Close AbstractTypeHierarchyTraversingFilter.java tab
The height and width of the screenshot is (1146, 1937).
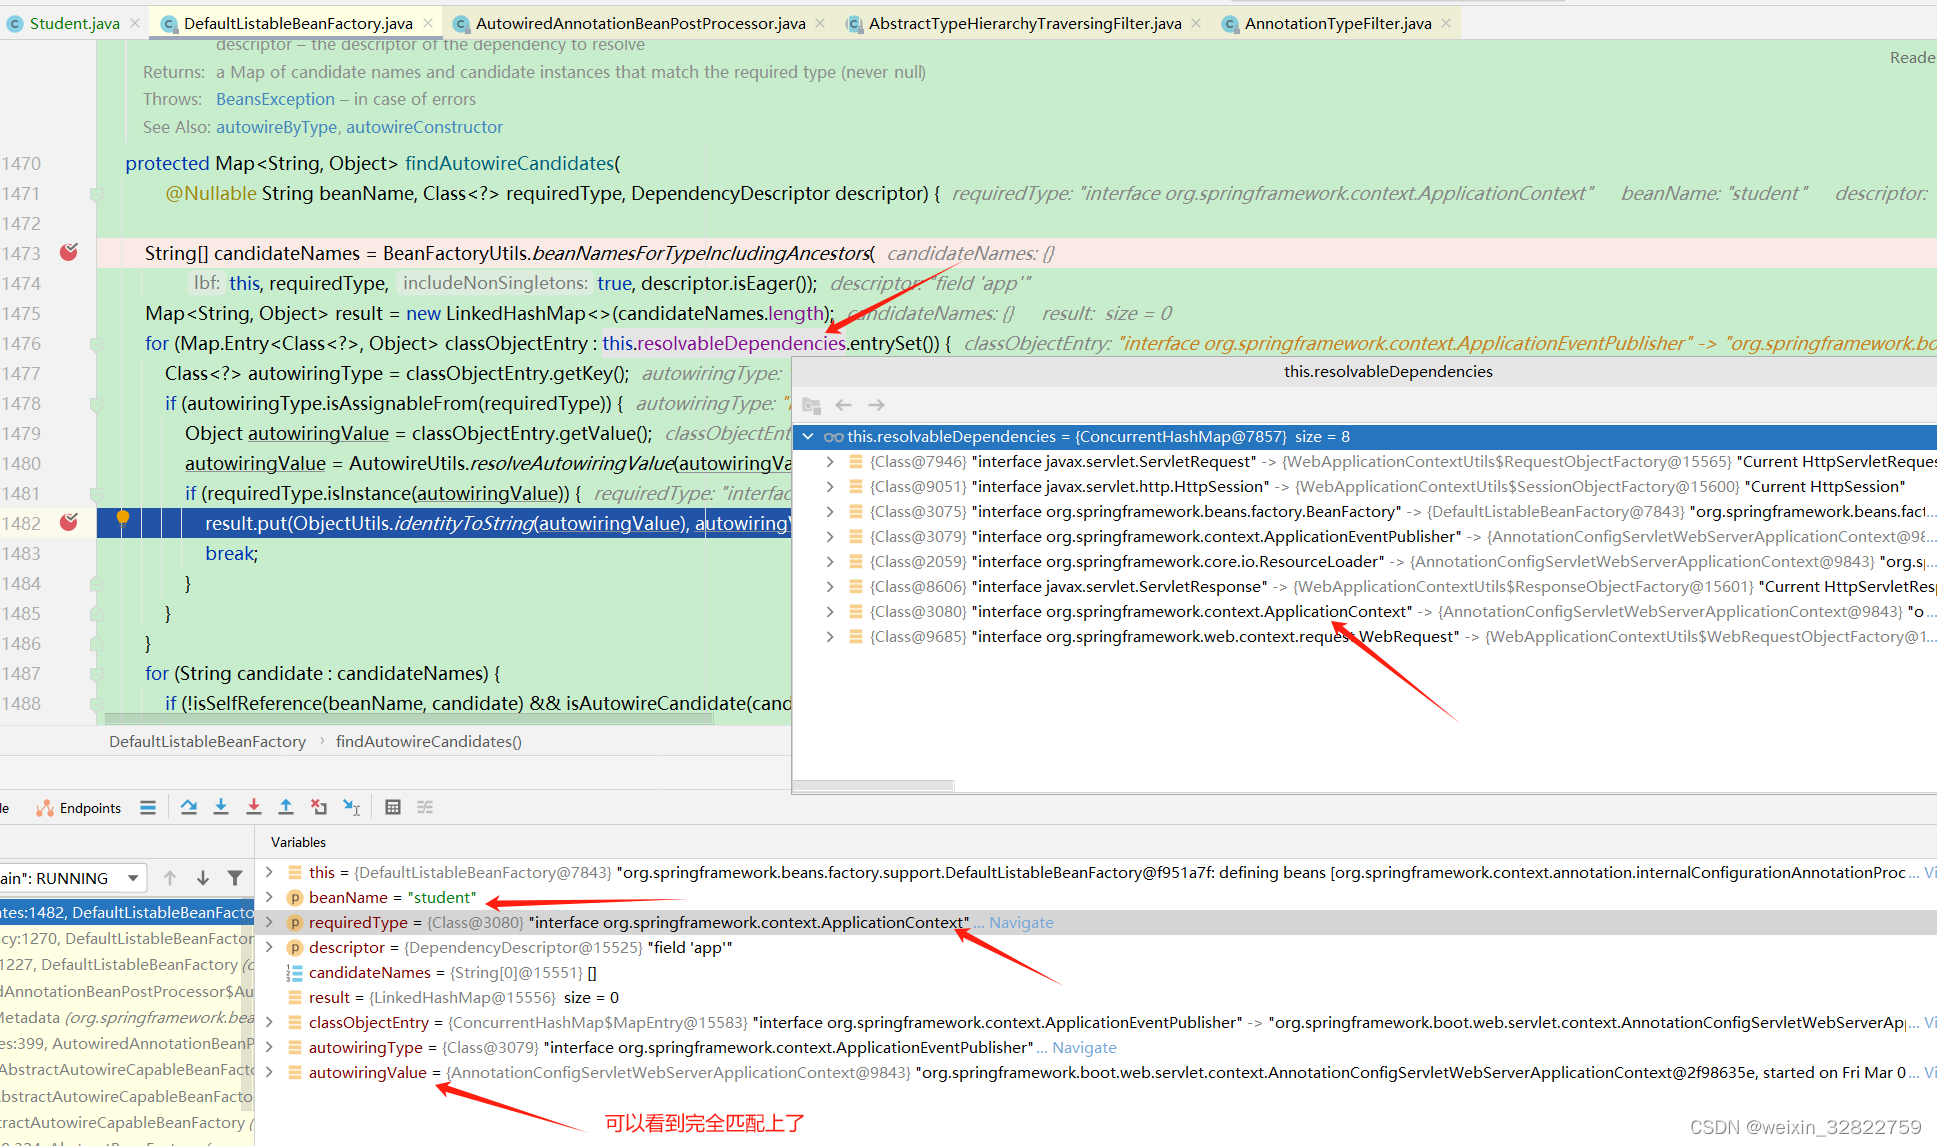tap(1196, 23)
